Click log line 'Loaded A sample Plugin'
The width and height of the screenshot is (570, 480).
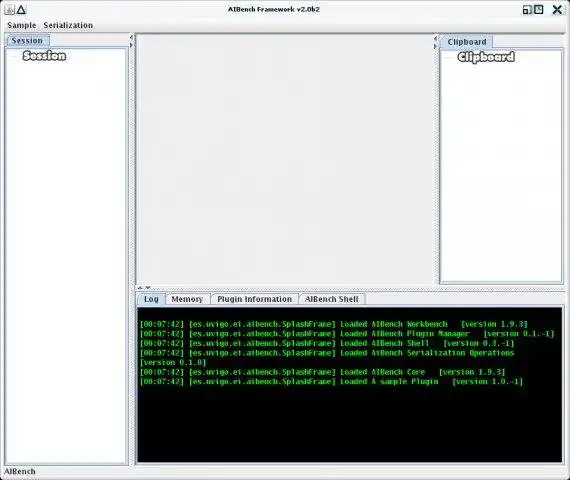pyautogui.click(x=332, y=381)
